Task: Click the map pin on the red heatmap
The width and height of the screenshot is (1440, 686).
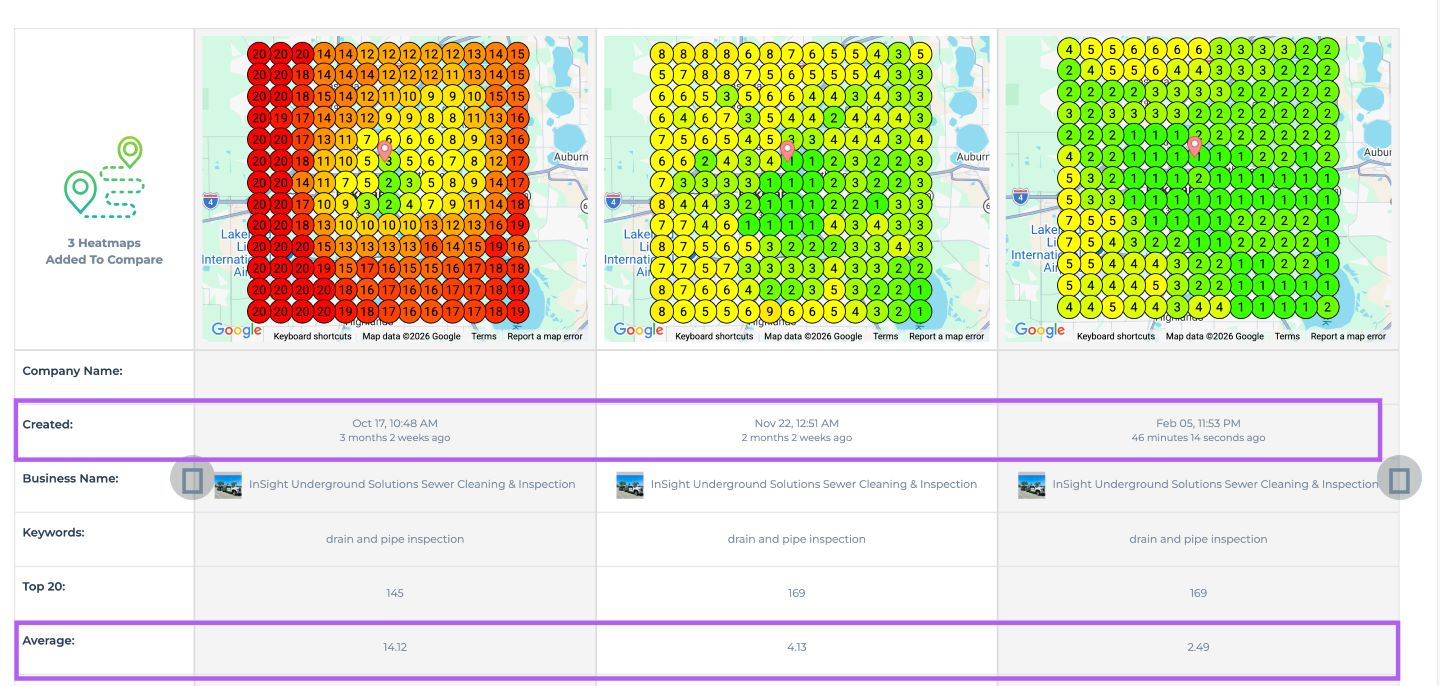Action: tap(385, 151)
